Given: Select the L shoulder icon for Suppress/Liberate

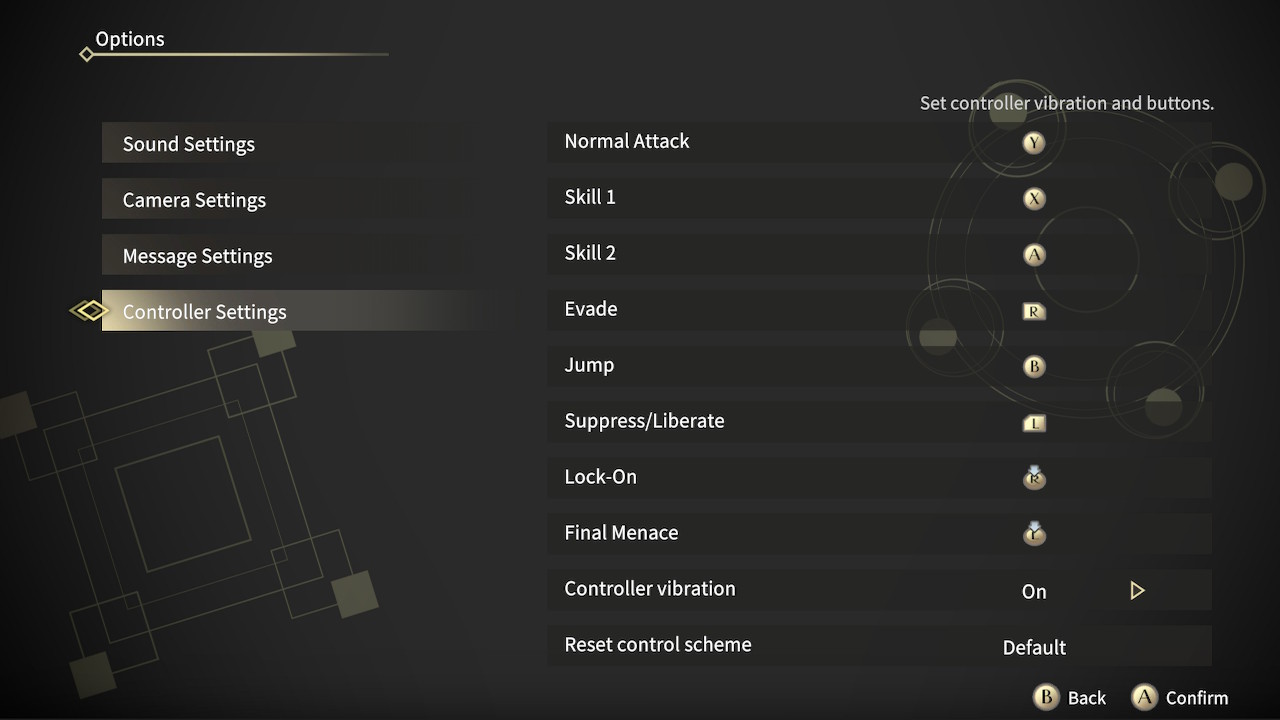Looking at the screenshot, I should pyautogui.click(x=1034, y=423).
